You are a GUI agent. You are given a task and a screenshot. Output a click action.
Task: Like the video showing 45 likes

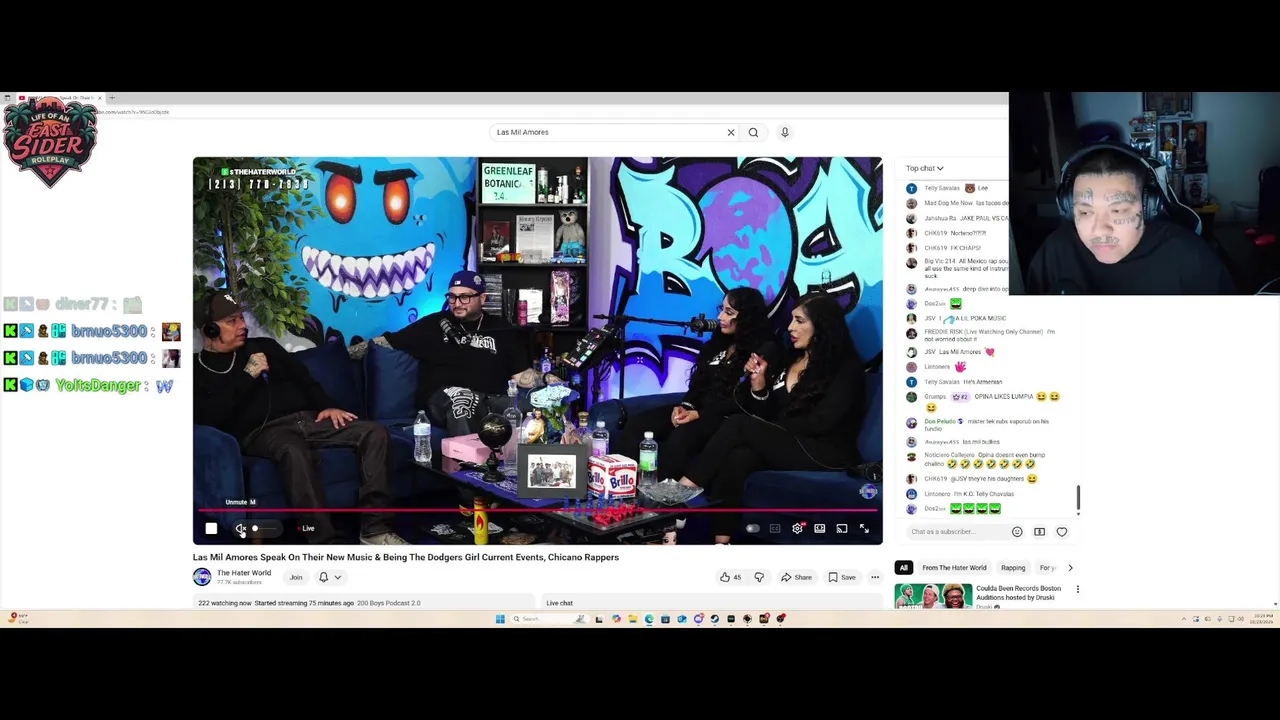pyautogui.click(x=730, y=577)
